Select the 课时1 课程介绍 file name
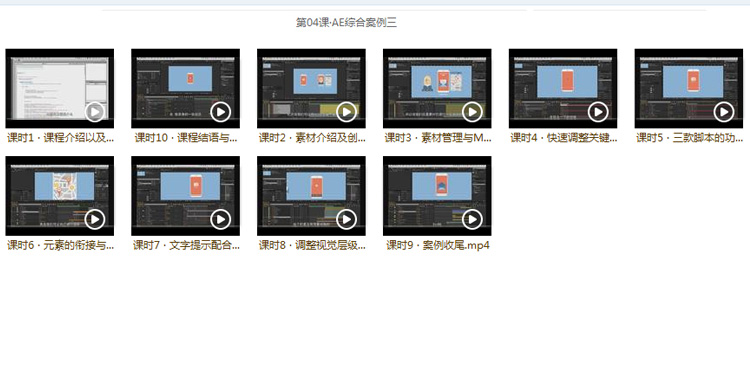Screen dimensions: 750x375 pyautogui.click(x=60, y=138)
